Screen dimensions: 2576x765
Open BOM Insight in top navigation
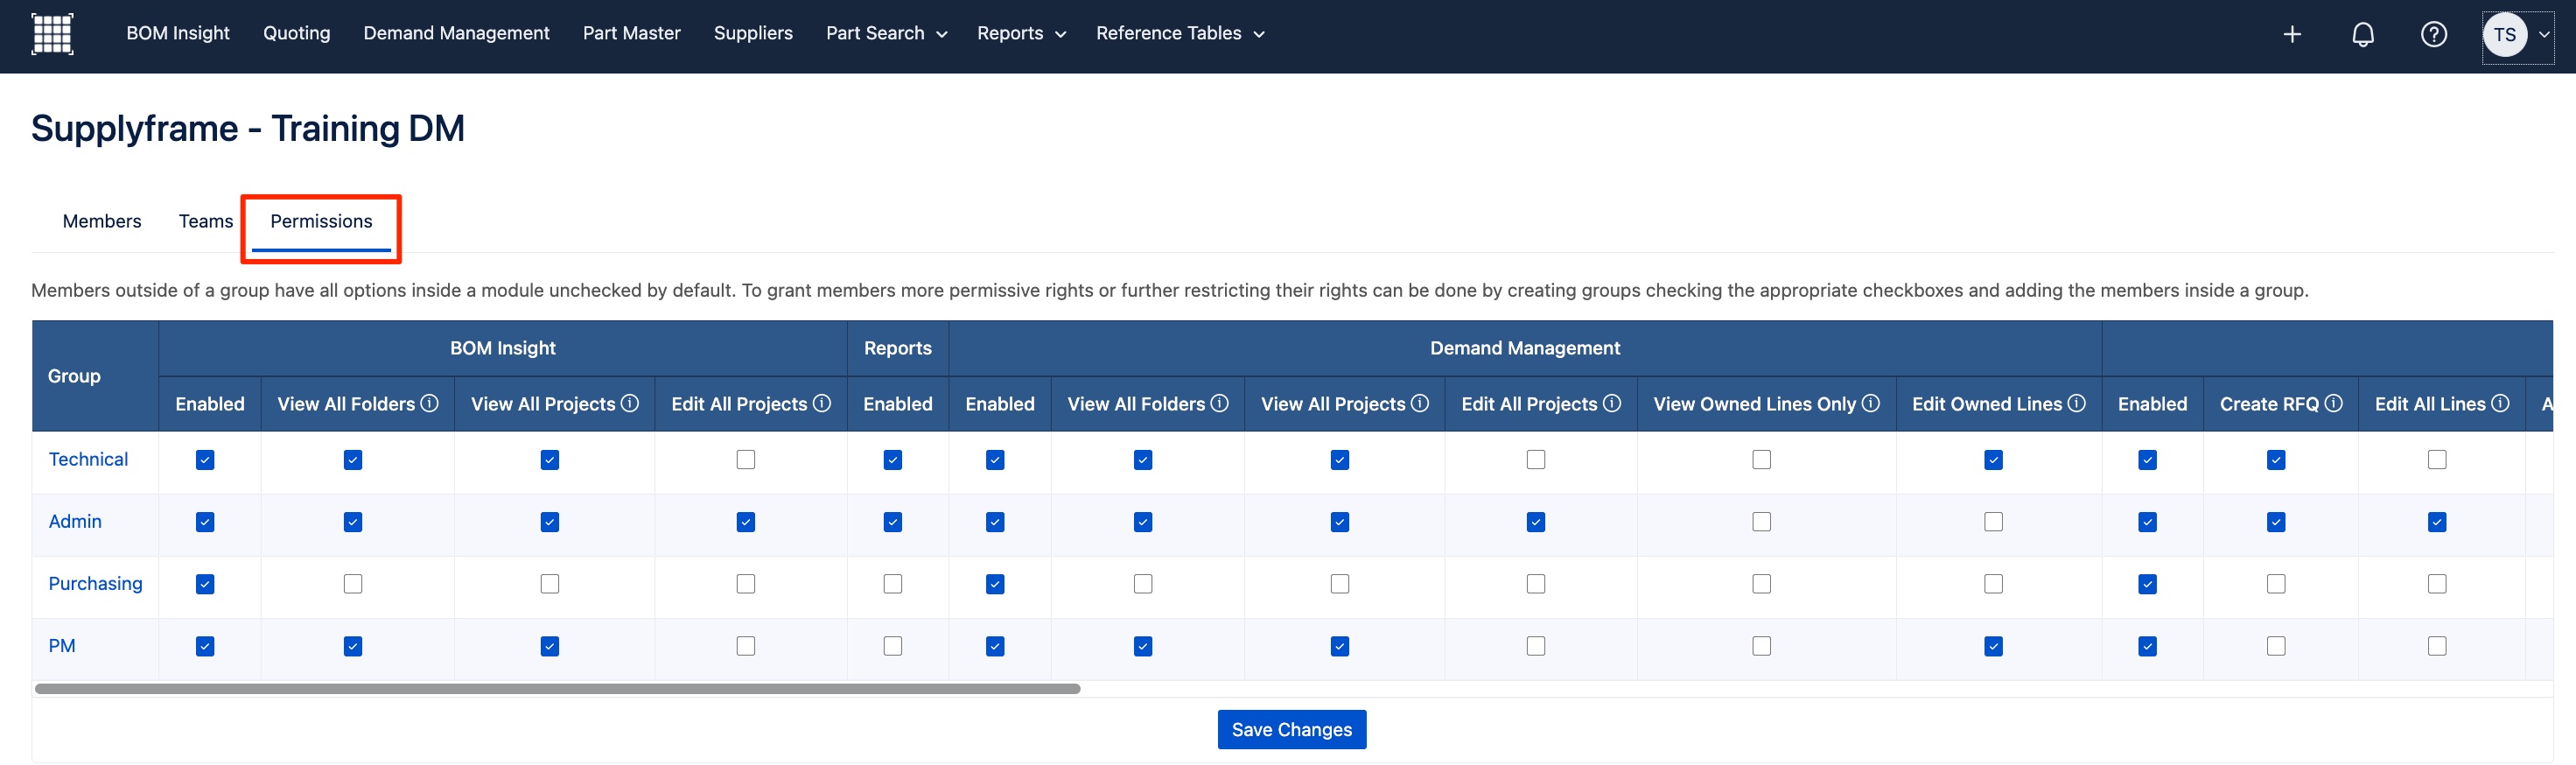click(178, 33)
